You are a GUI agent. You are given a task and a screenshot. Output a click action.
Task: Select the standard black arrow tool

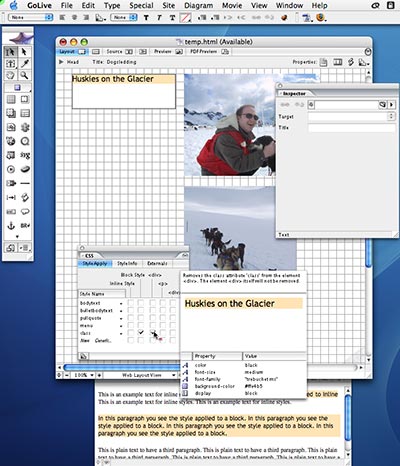(24, 52)
